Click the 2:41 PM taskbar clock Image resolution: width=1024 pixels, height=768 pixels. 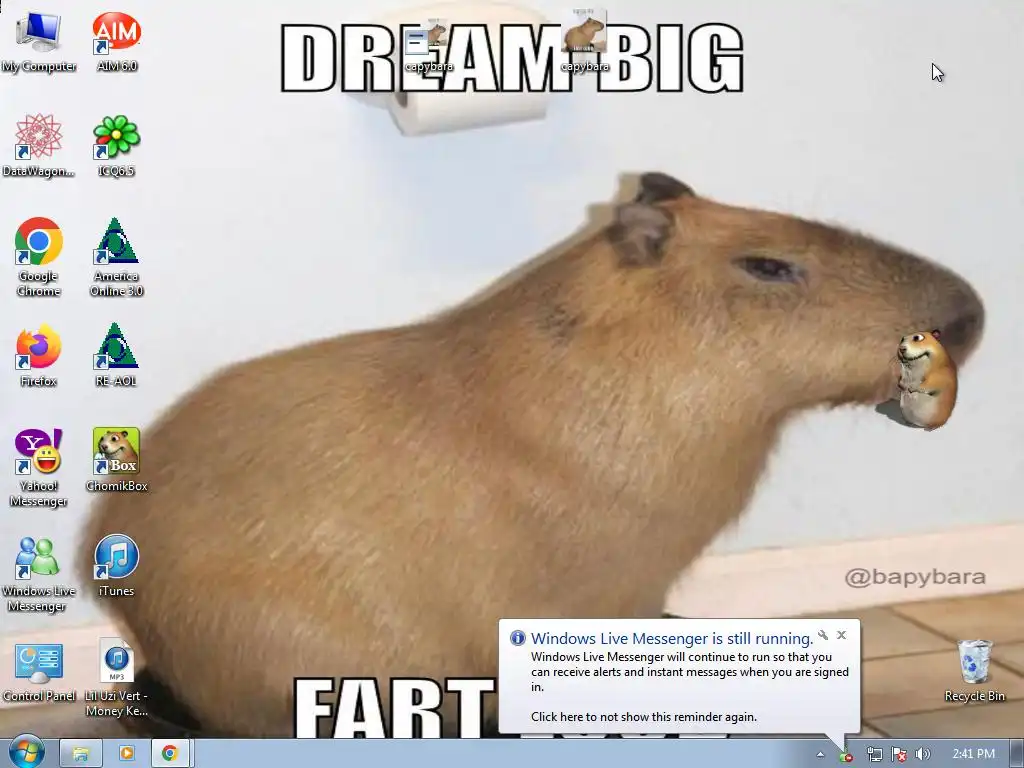tap(973, 754)
